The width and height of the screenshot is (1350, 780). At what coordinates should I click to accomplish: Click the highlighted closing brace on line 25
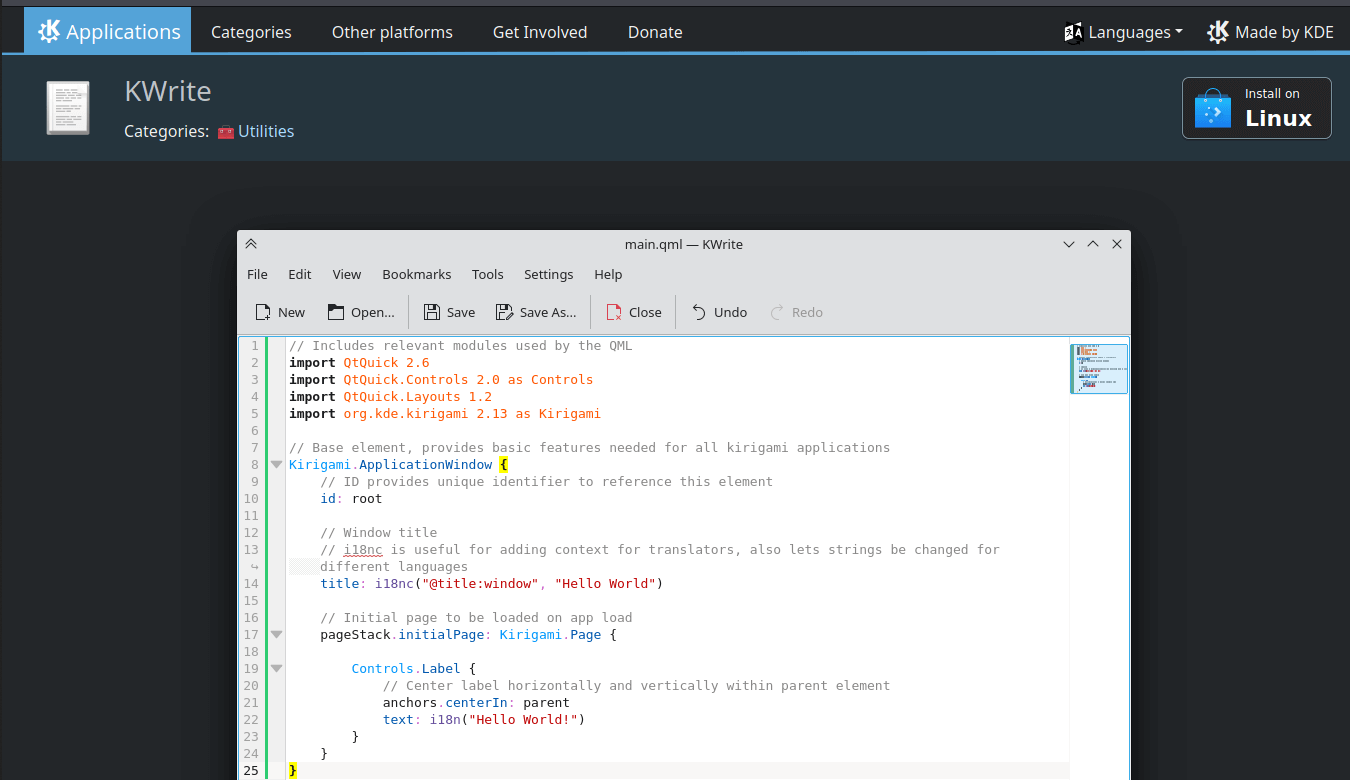293,771
